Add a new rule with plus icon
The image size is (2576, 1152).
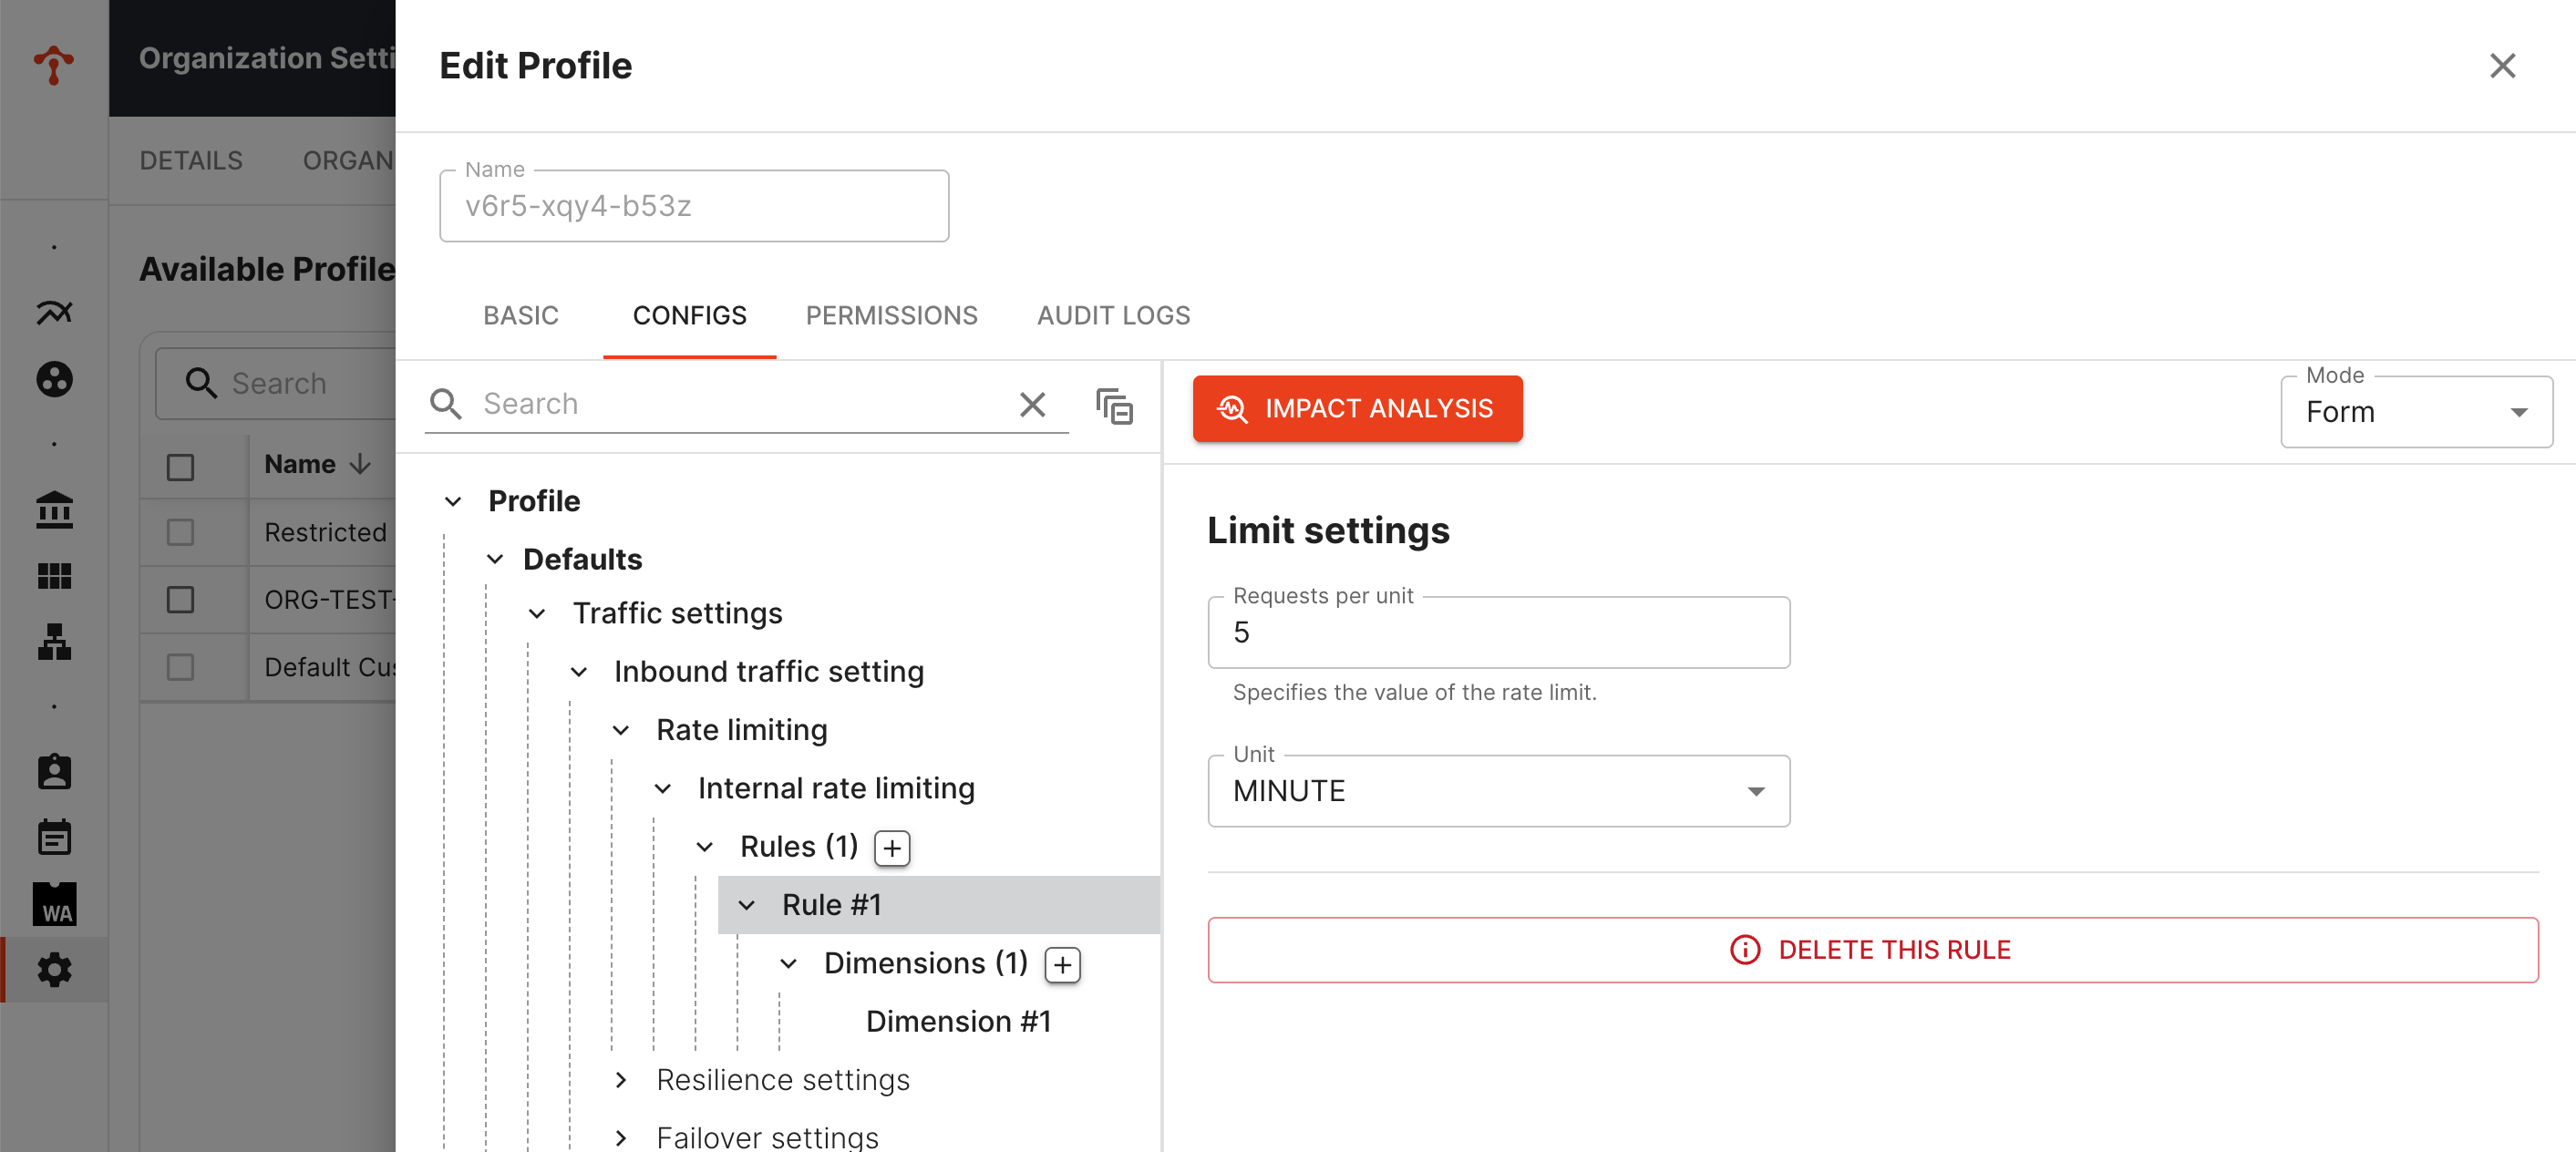point(892,848)
